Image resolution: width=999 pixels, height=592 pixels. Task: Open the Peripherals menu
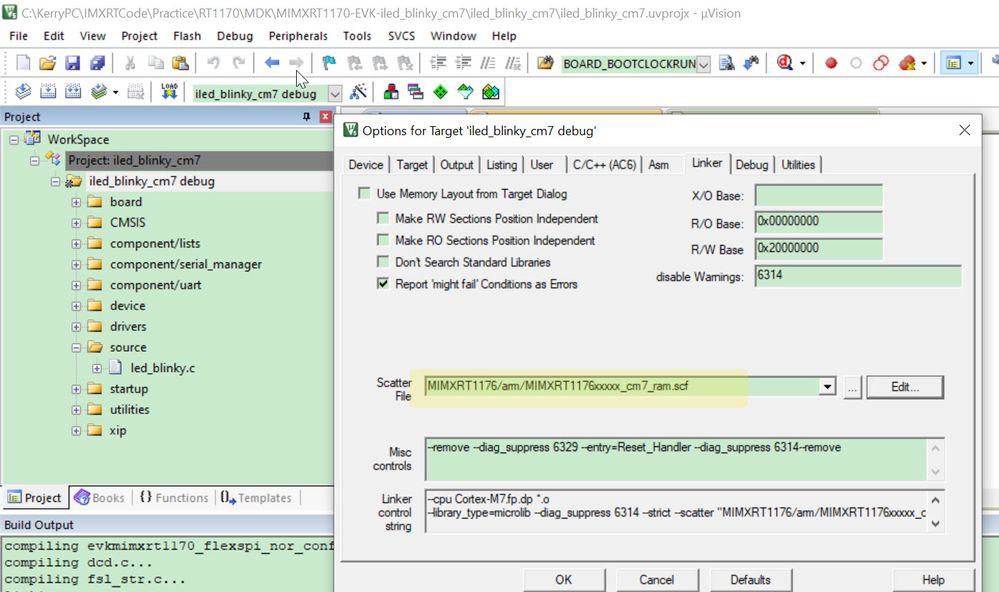298,36
